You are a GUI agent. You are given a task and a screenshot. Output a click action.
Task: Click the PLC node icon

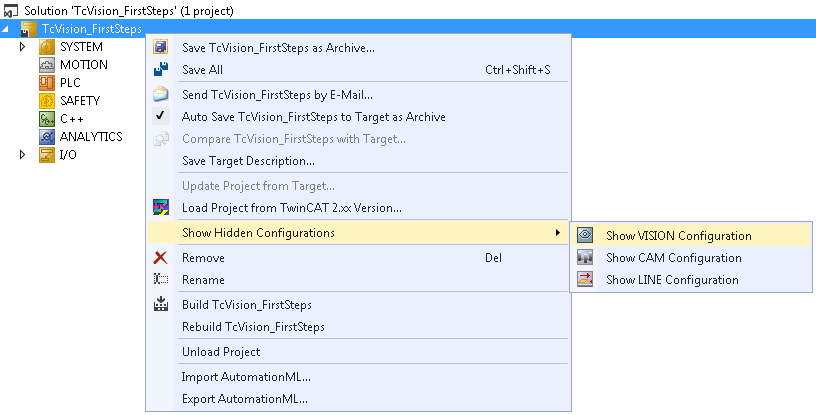pyautogui.click(x=47, y=83)
